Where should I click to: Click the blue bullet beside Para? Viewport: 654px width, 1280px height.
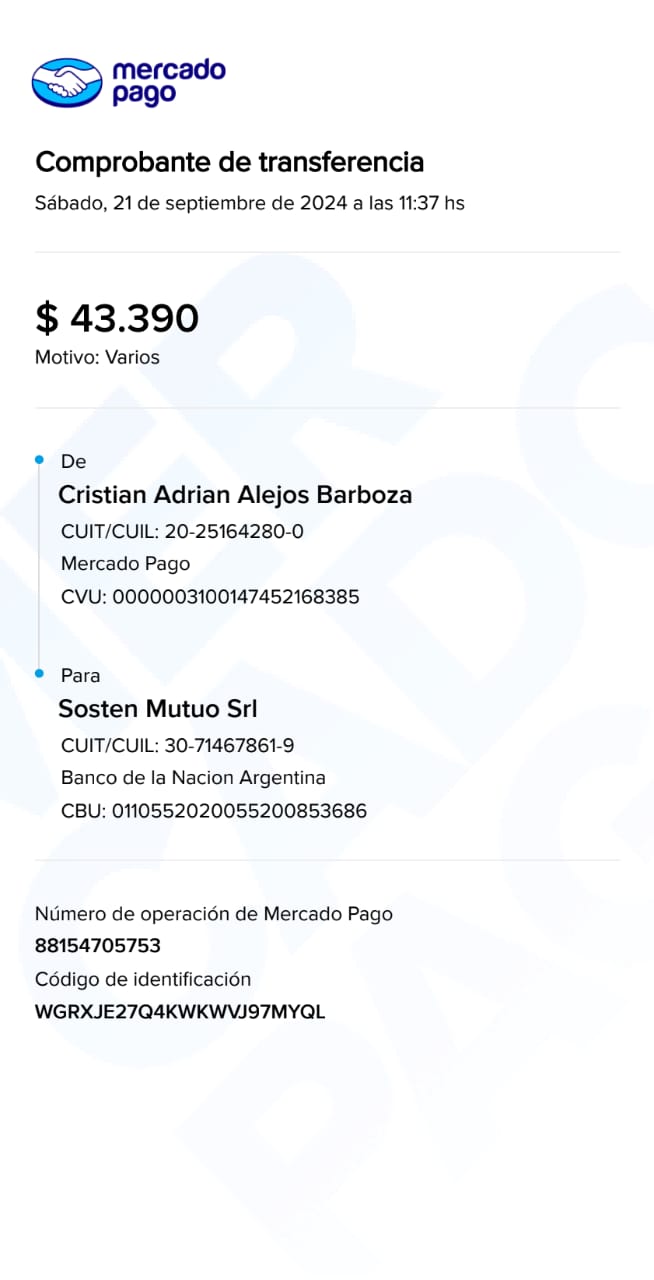39,674
